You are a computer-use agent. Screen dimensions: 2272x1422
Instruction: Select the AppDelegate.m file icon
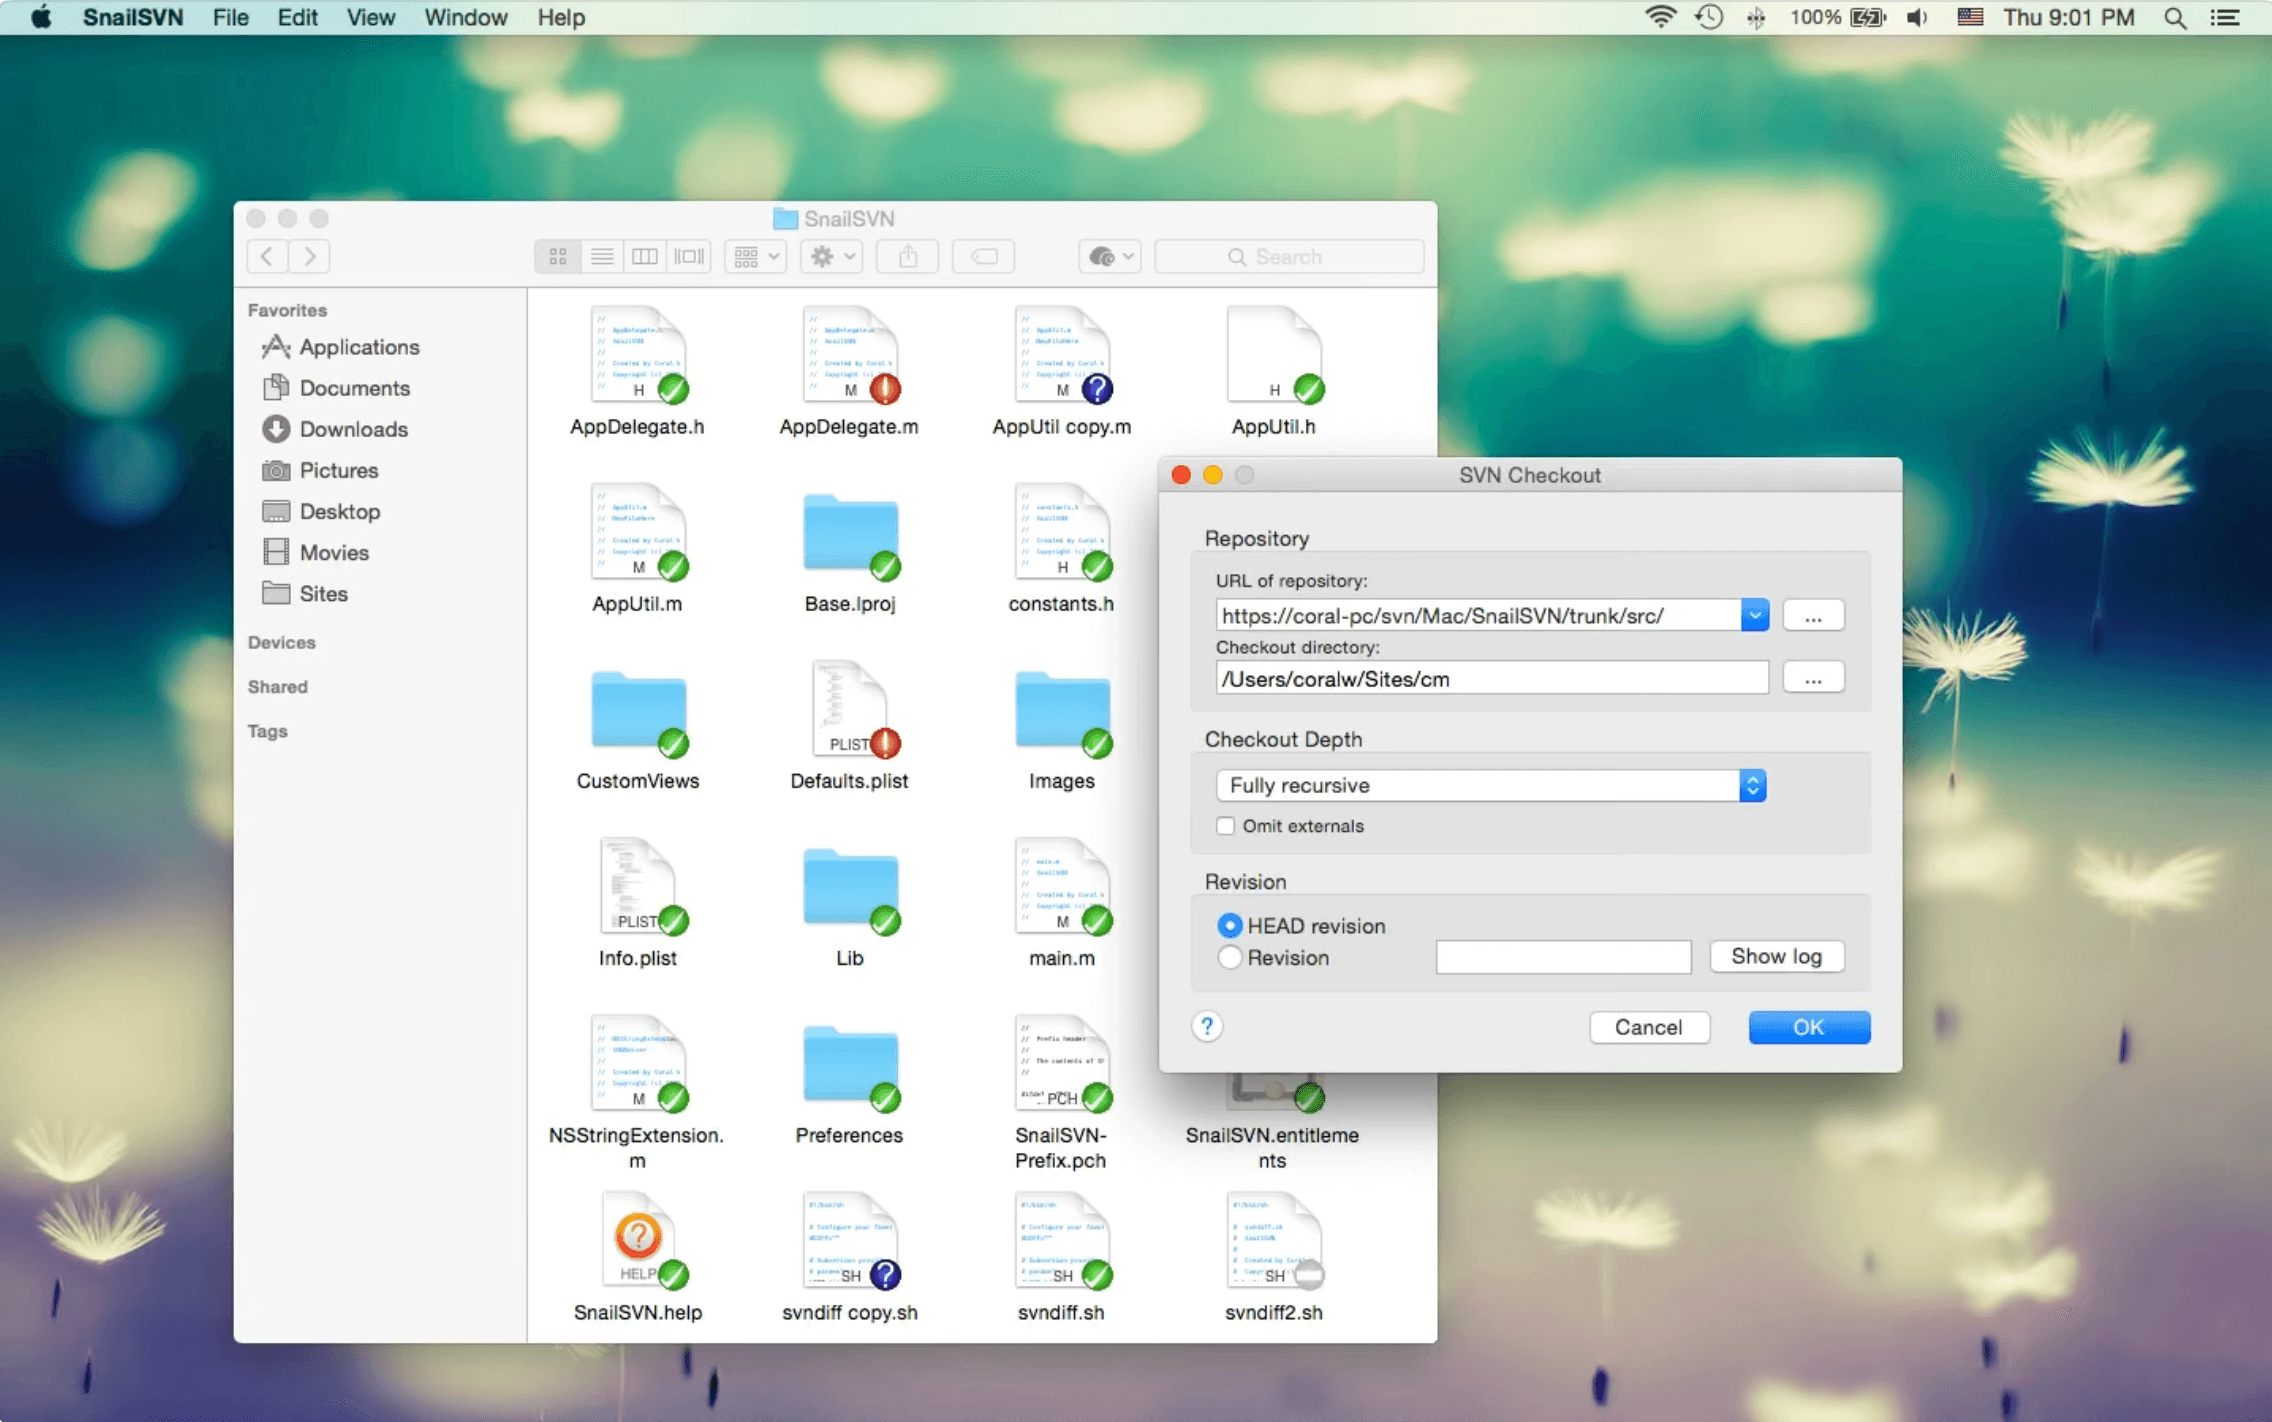coord(850,355)
